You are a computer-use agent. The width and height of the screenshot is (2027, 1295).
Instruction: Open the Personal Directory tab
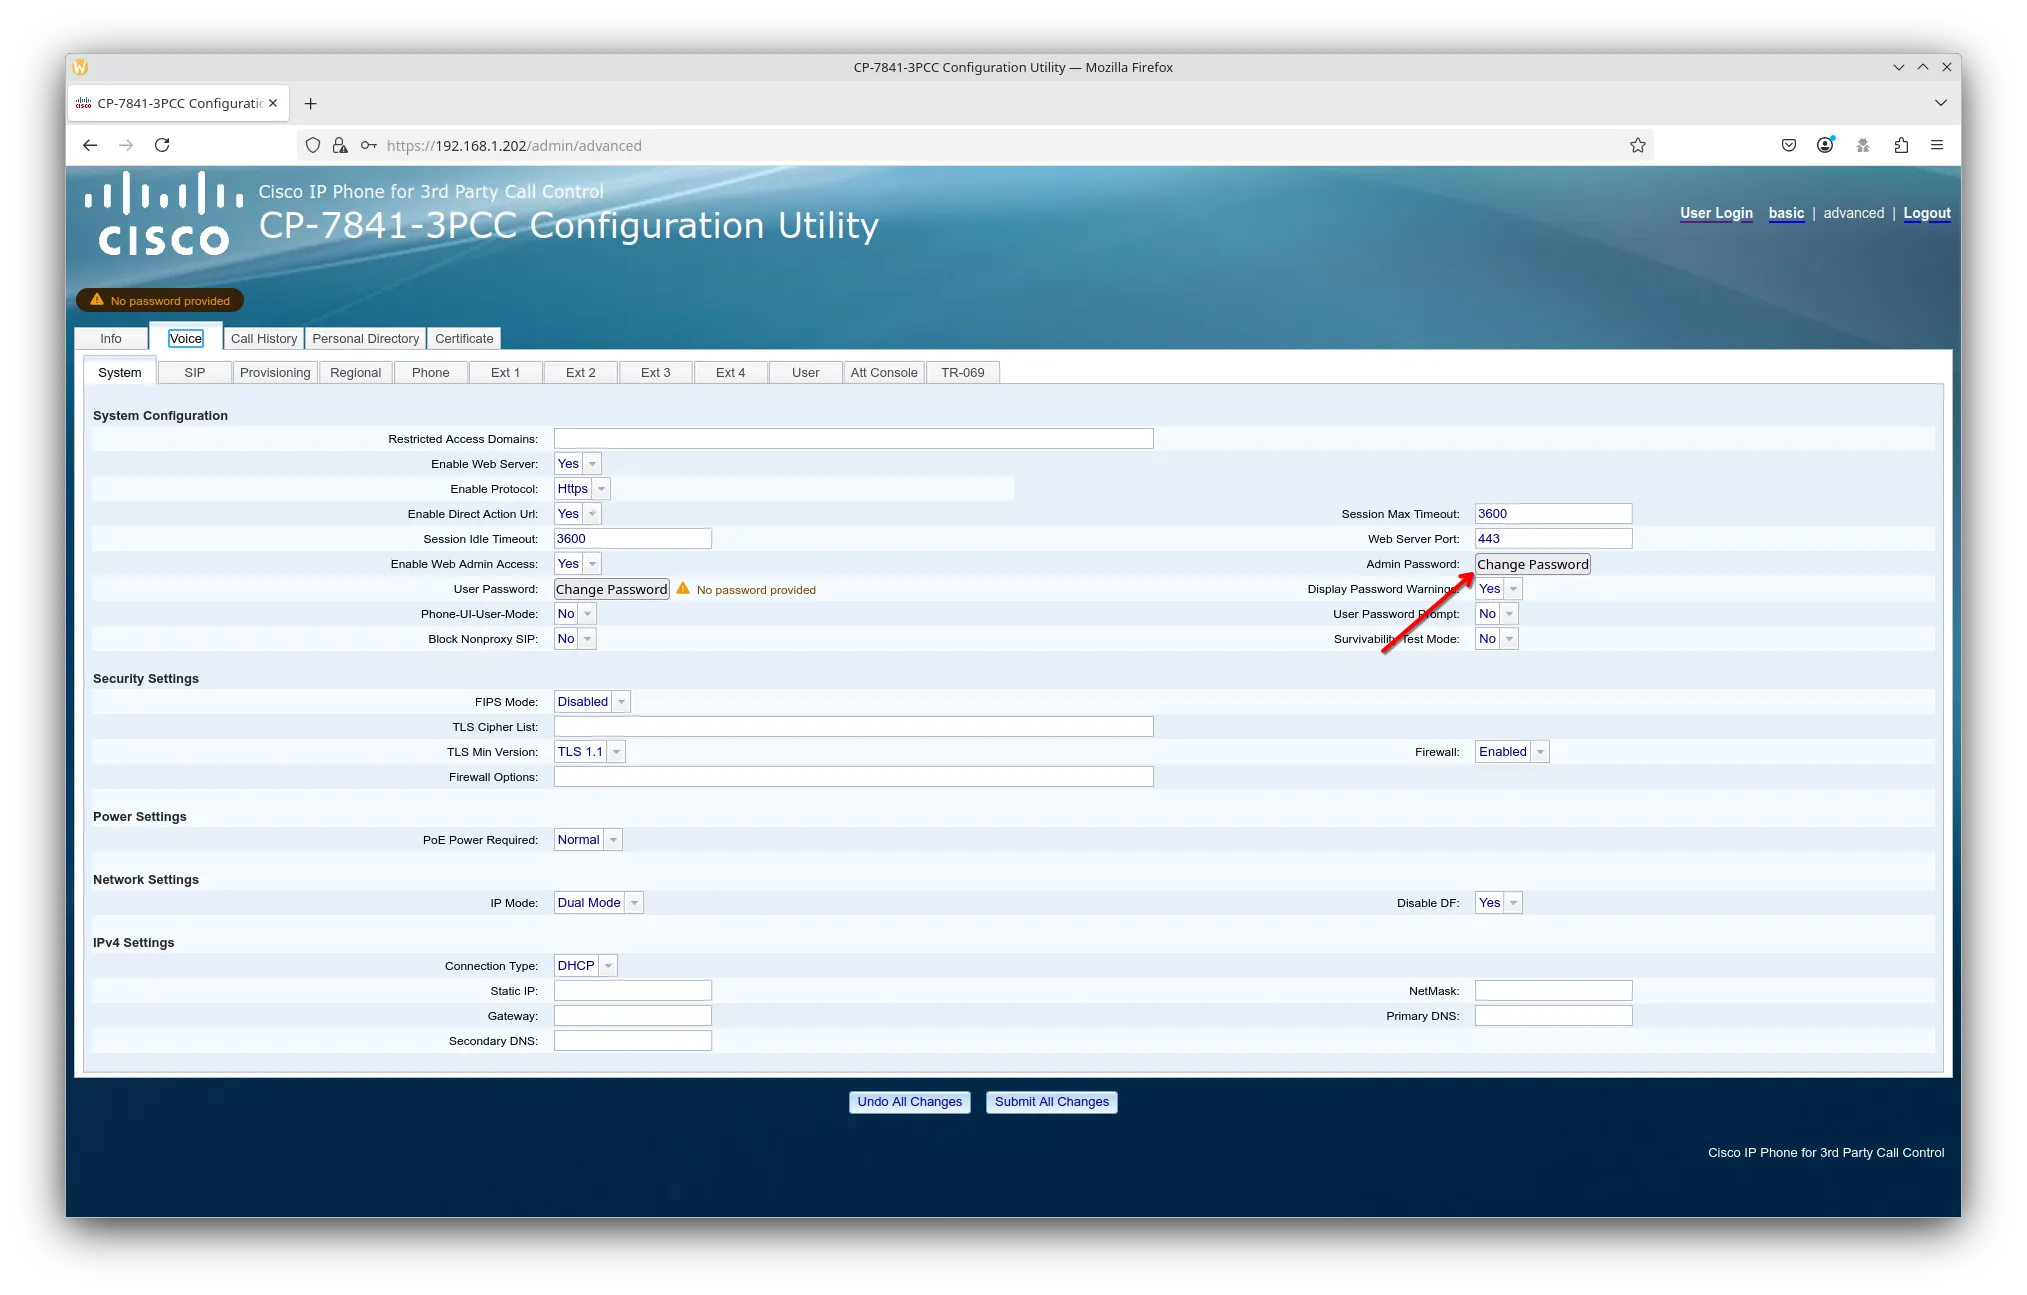pyautogui.click(x=365, y=338)
